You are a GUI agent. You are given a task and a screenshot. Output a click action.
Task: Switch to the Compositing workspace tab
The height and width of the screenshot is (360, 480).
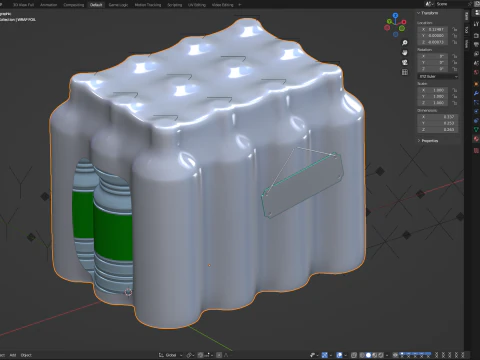74,5
